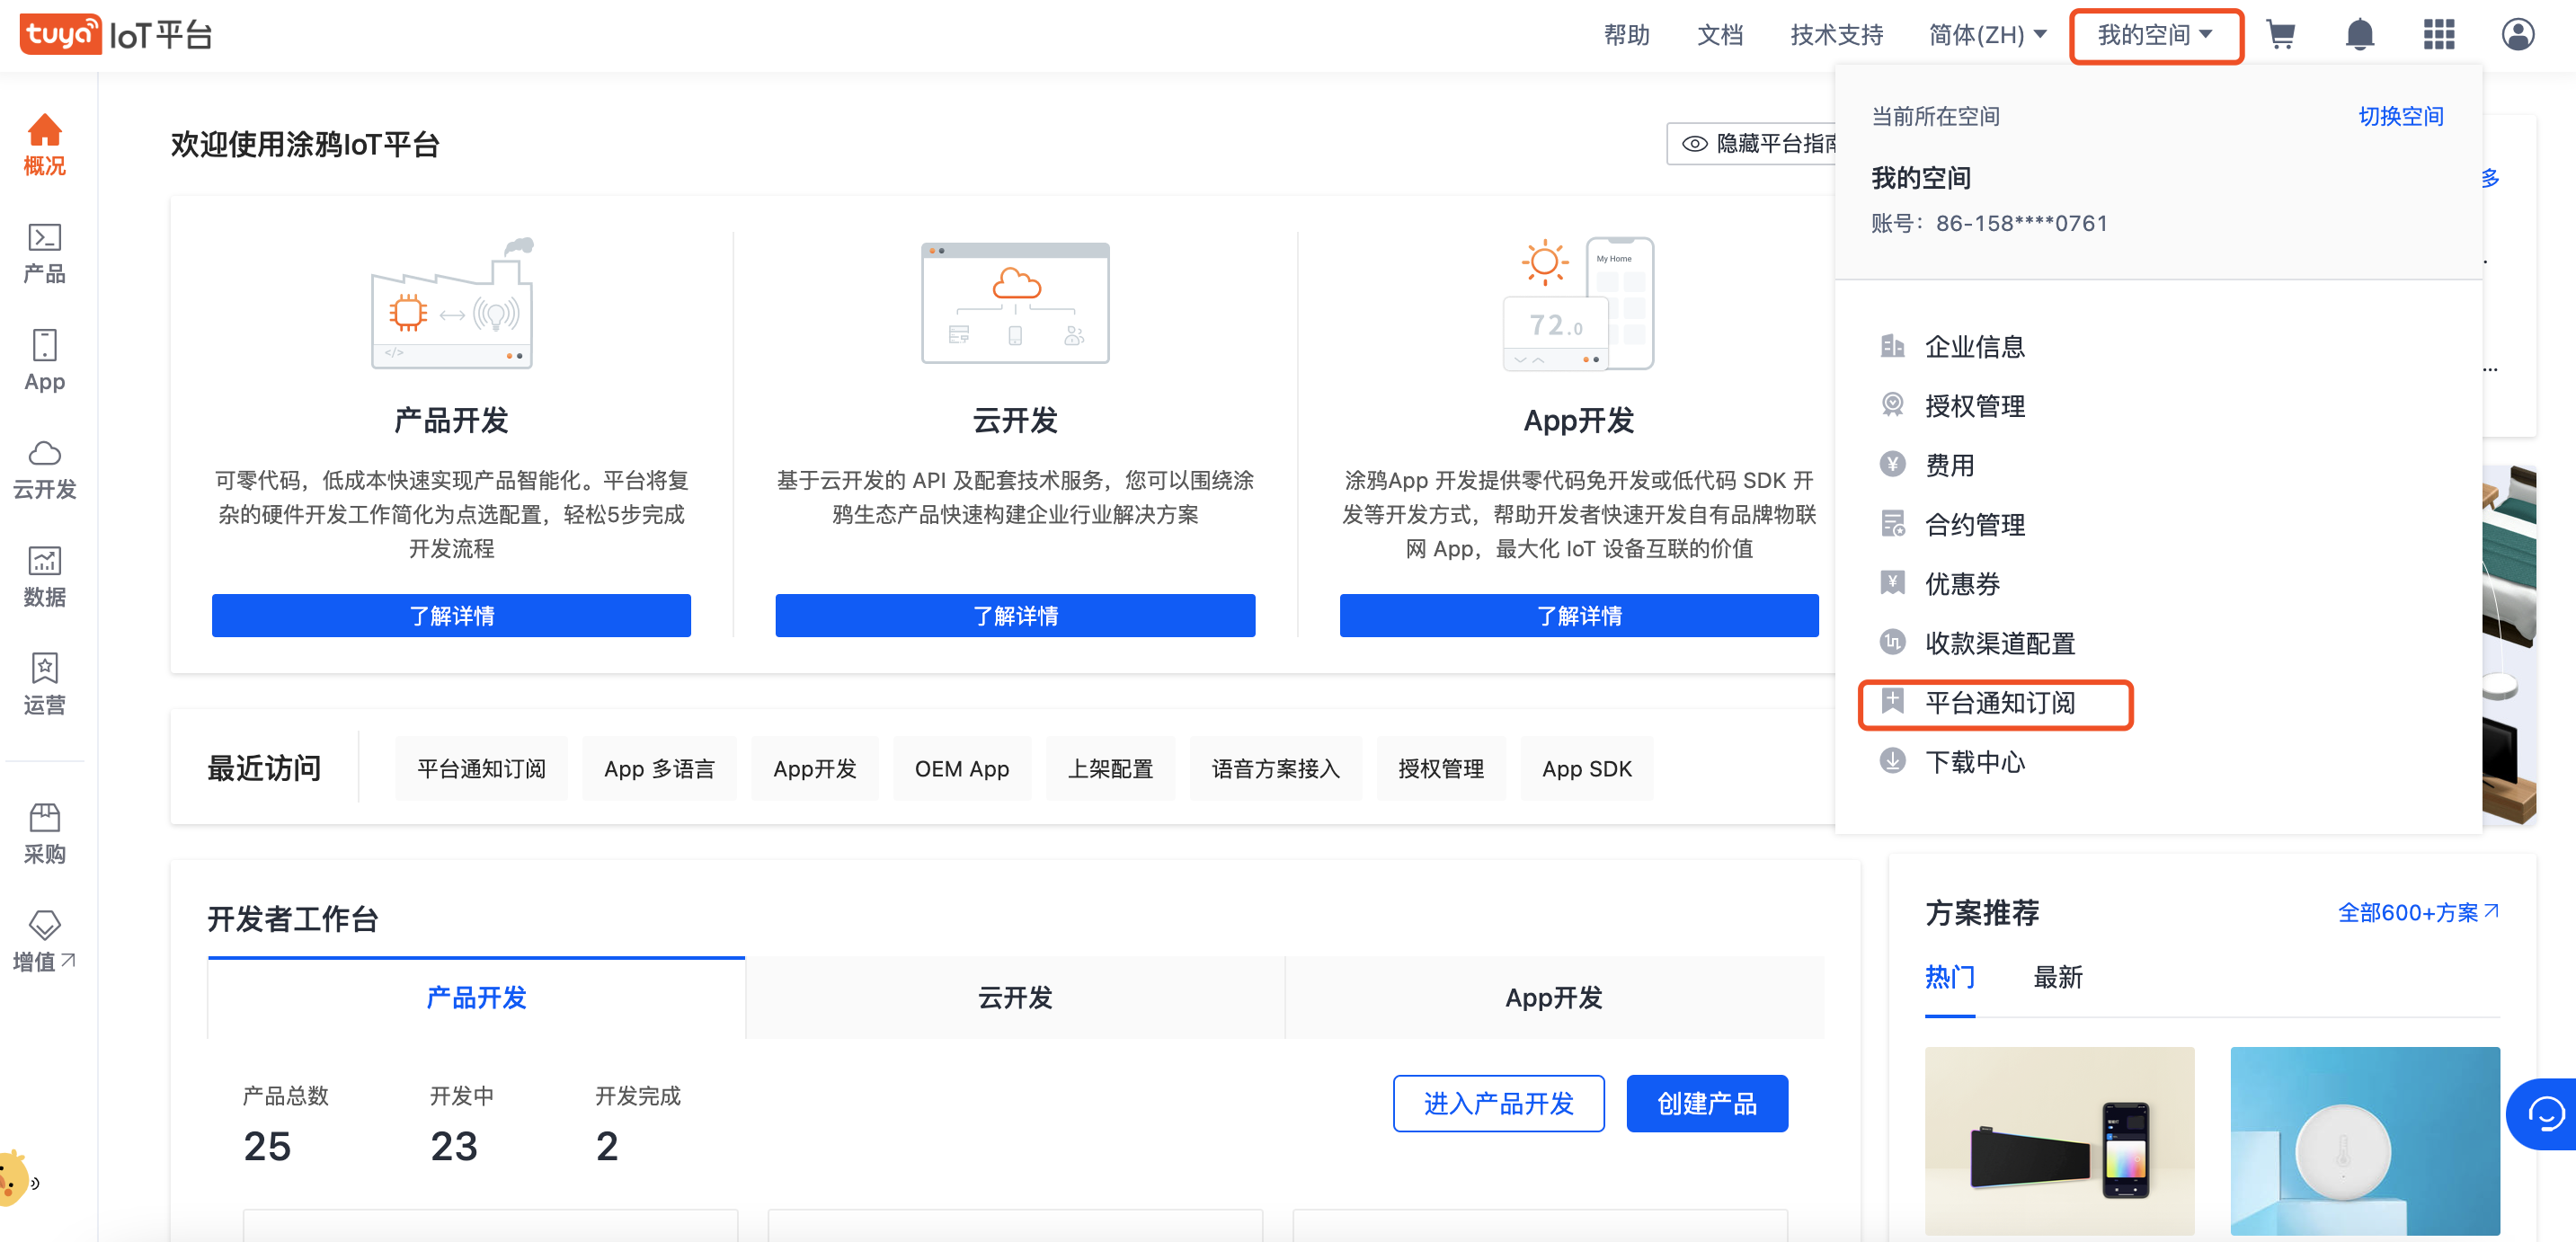2576x1242 pixels.
Task: Click 了解详情 under 云开发 card
Action: click(x=1015, y=615)
